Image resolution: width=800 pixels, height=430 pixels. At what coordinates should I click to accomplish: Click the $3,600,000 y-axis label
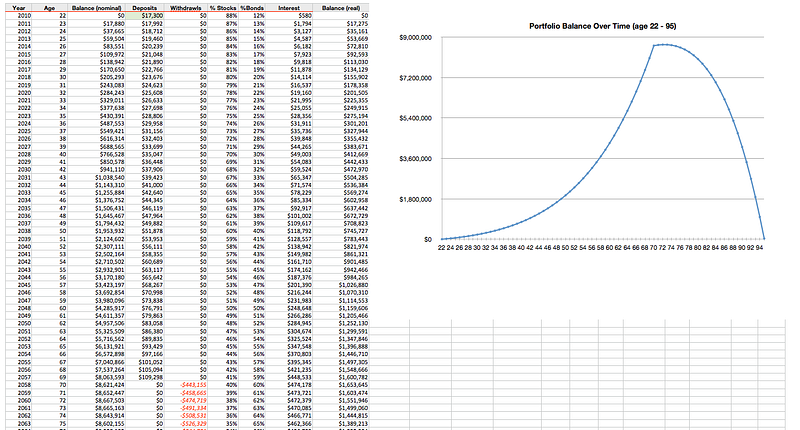[415, 159]
